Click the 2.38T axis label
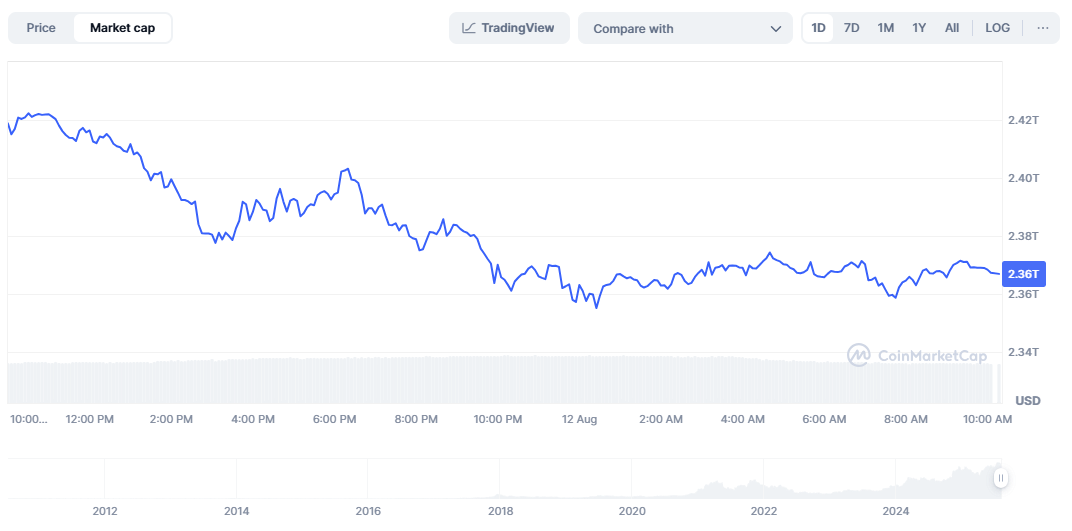1072x531 pixels. (x=1023, y=236)
